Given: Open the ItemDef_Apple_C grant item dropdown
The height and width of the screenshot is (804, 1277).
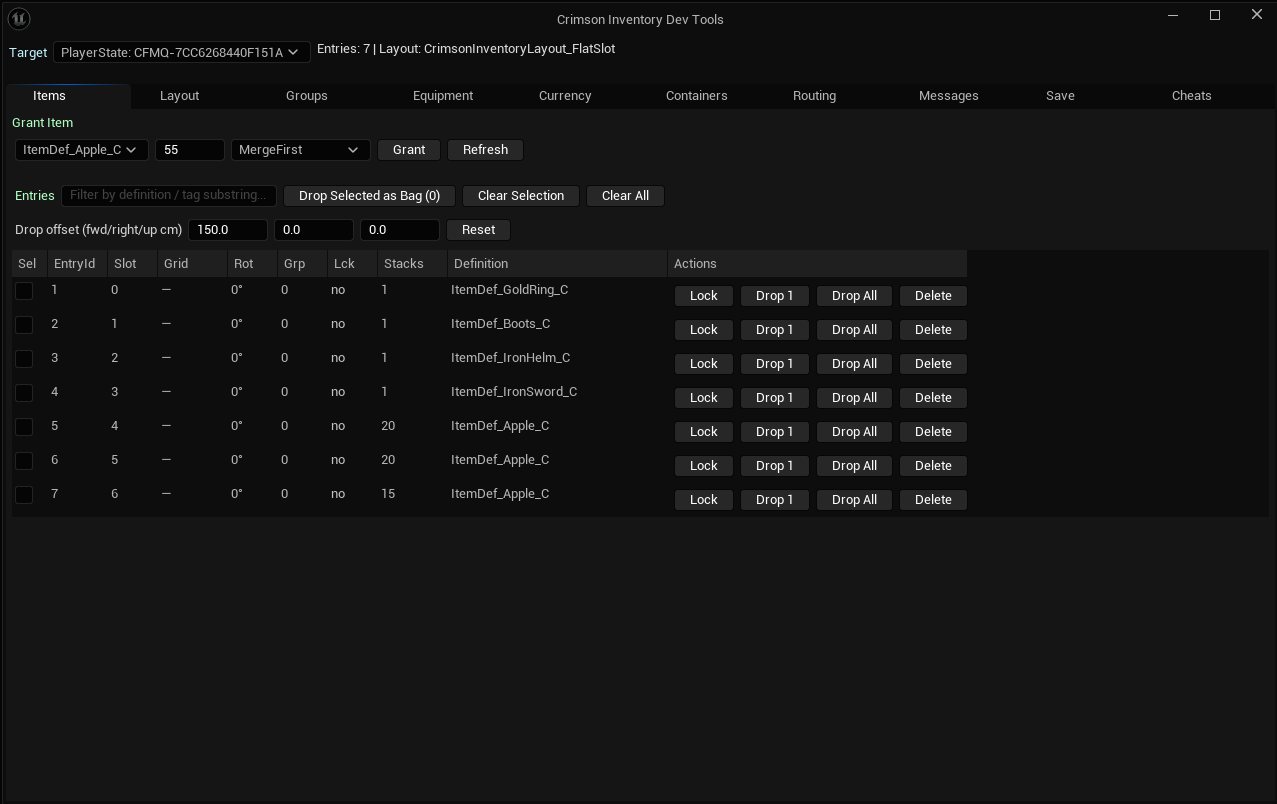Looking at the screenshot, I should click(81, 150).
